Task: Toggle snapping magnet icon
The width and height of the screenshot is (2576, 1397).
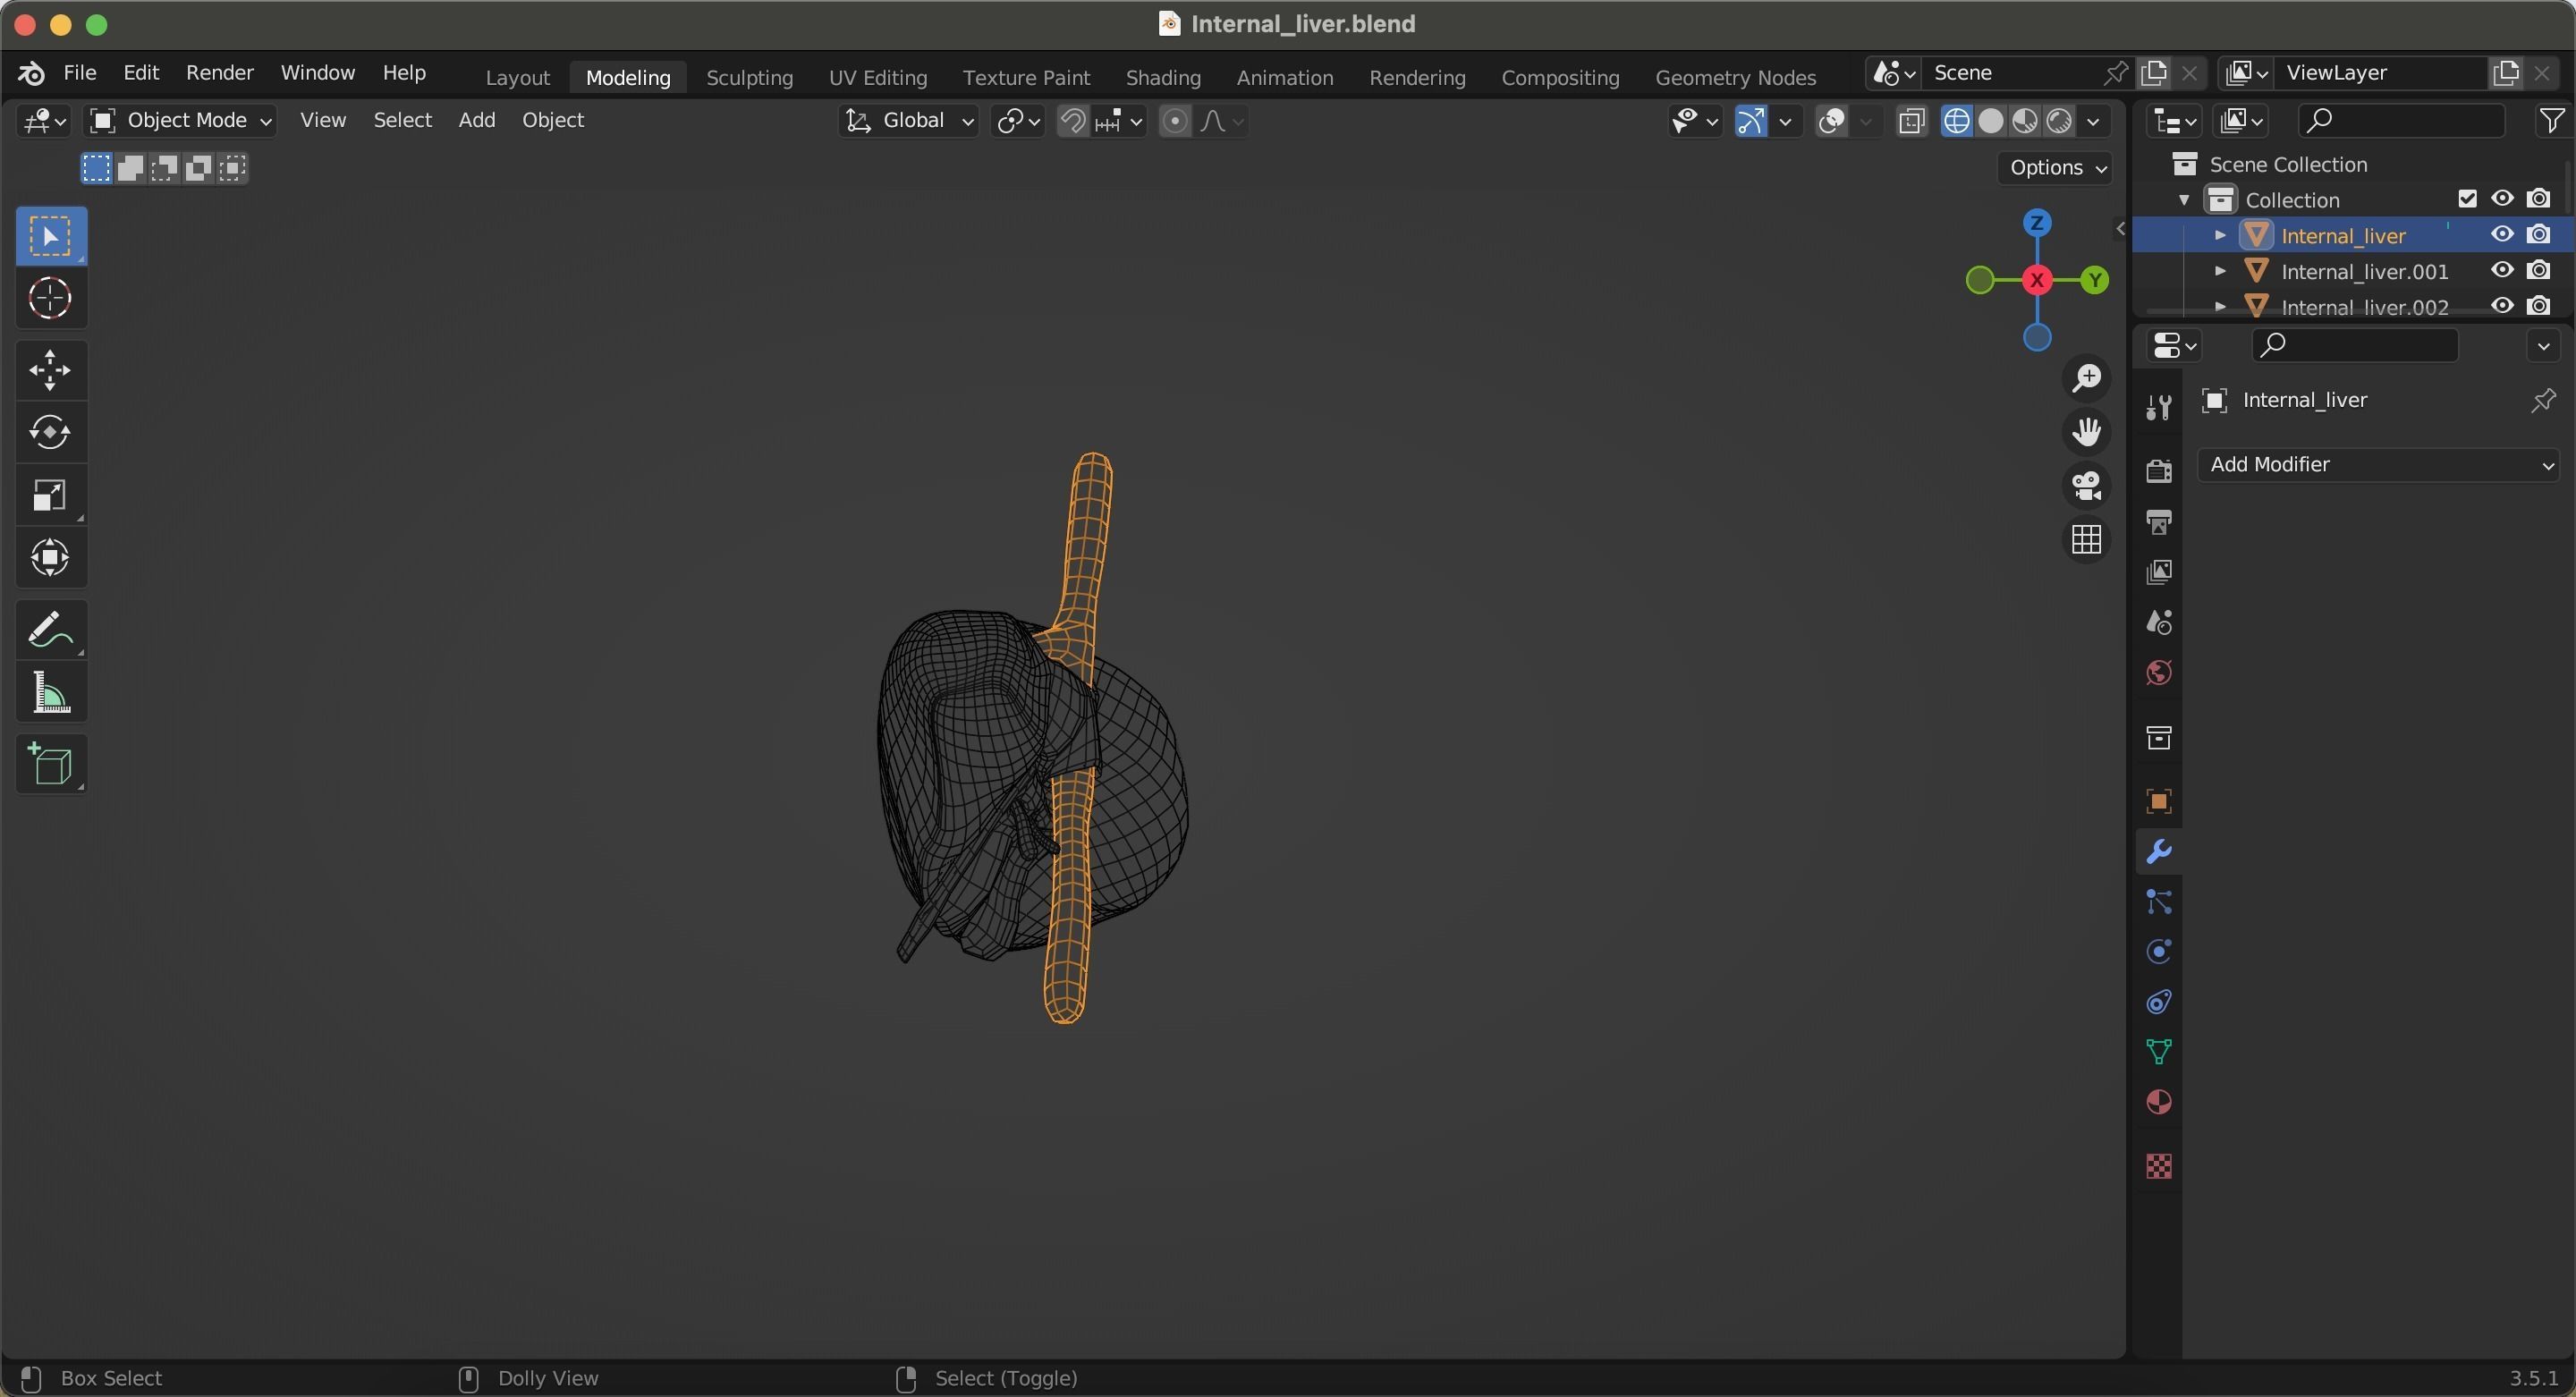Action: click(1073, 121)
